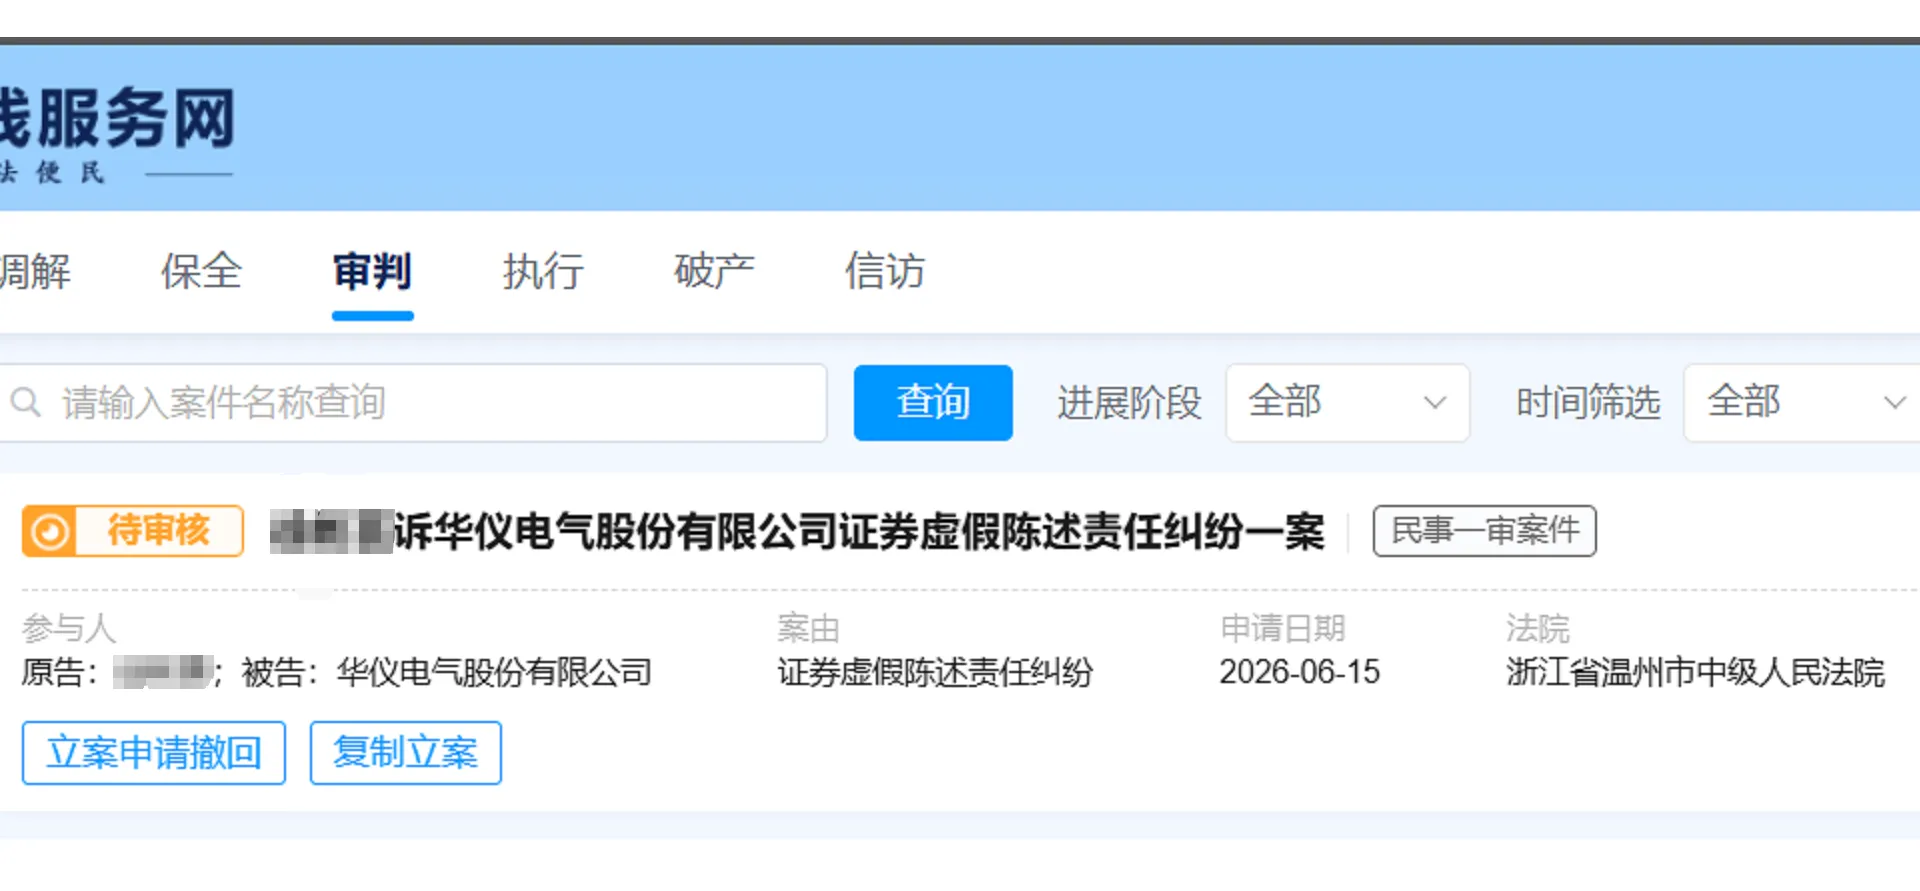
Task: Click the 复制立案 button
Action: click(405, 753)
